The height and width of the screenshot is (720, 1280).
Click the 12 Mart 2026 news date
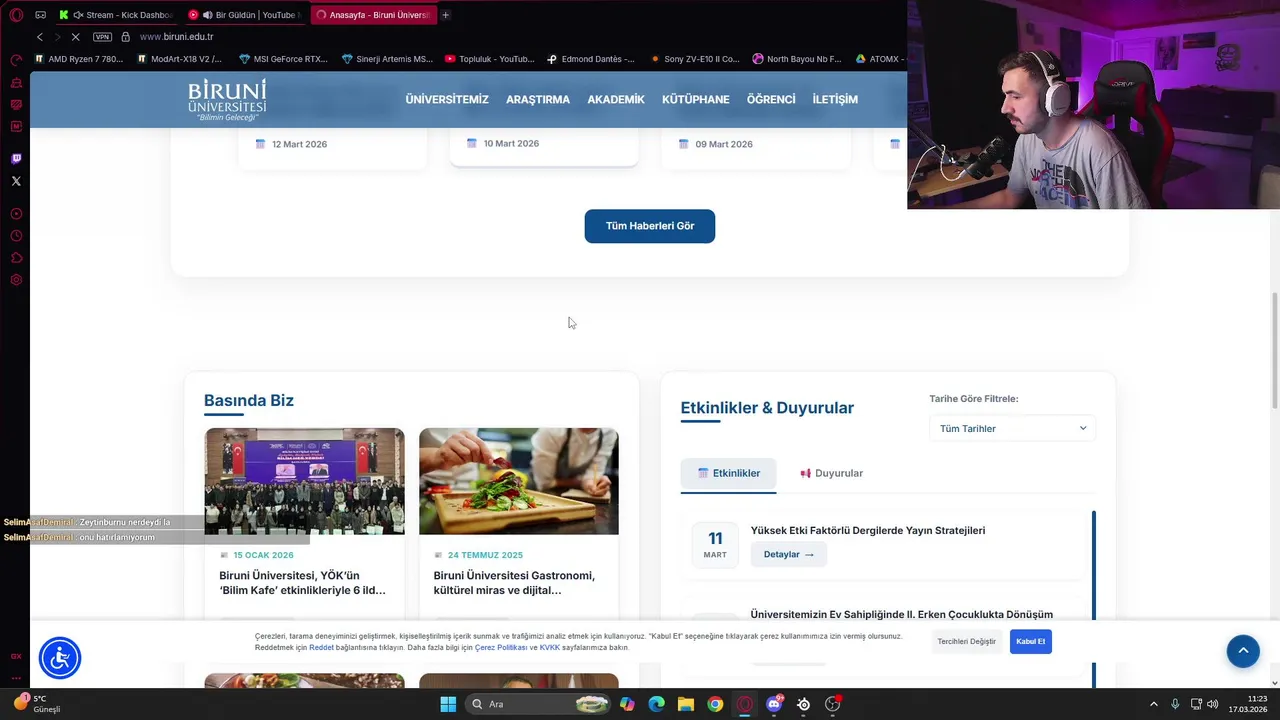(299, 144)
